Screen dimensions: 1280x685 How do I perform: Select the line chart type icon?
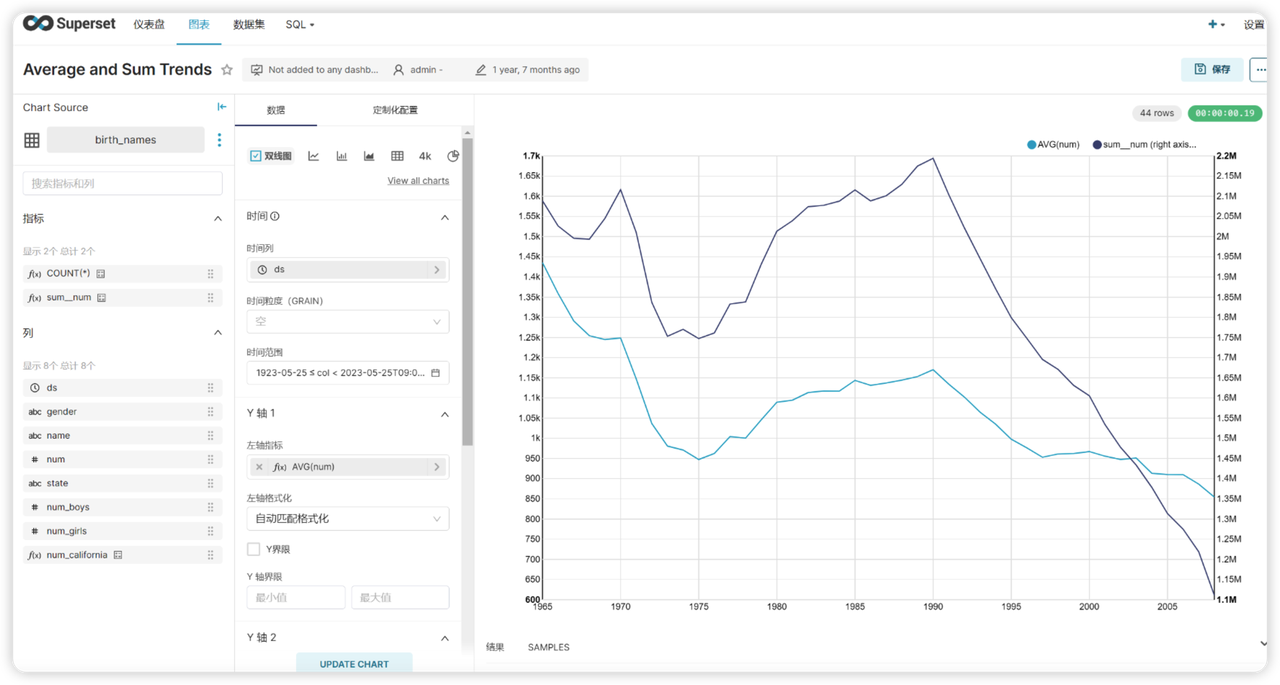click(313, 156)
